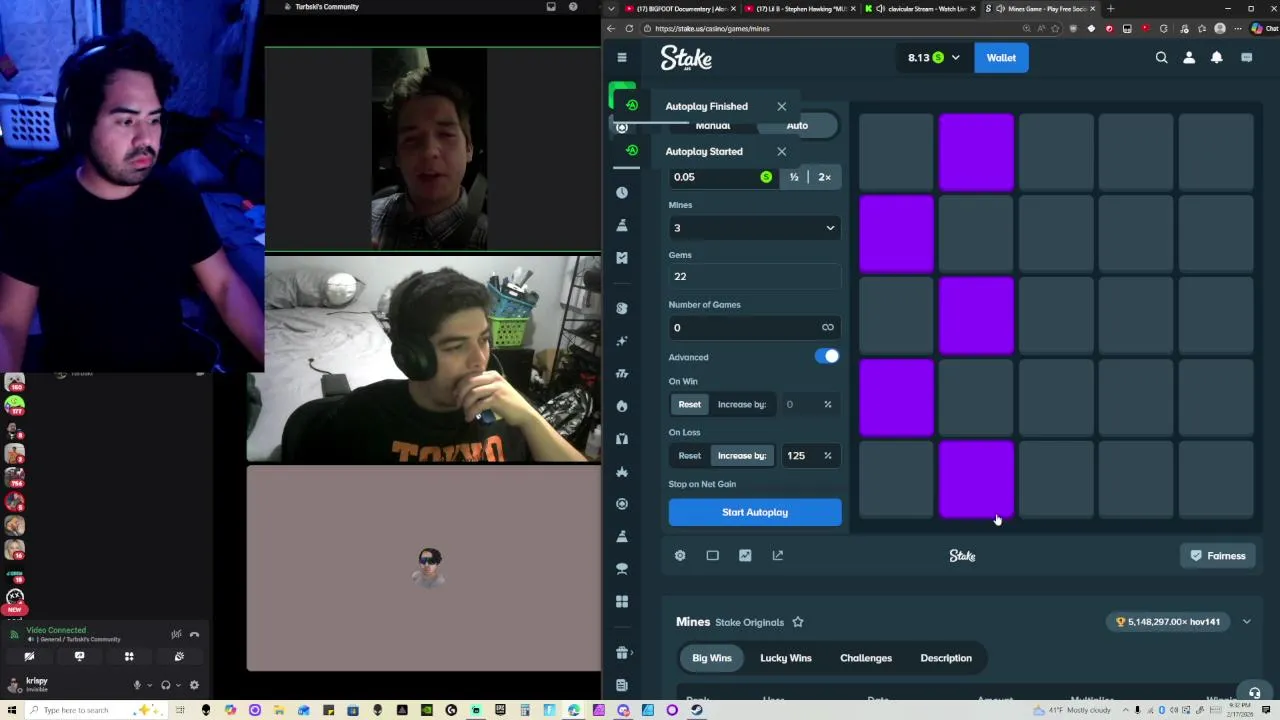The width and height of the screenshot is (1280, 720).
Task: Open the Wallet
Action: click(x=1001, y=57)
